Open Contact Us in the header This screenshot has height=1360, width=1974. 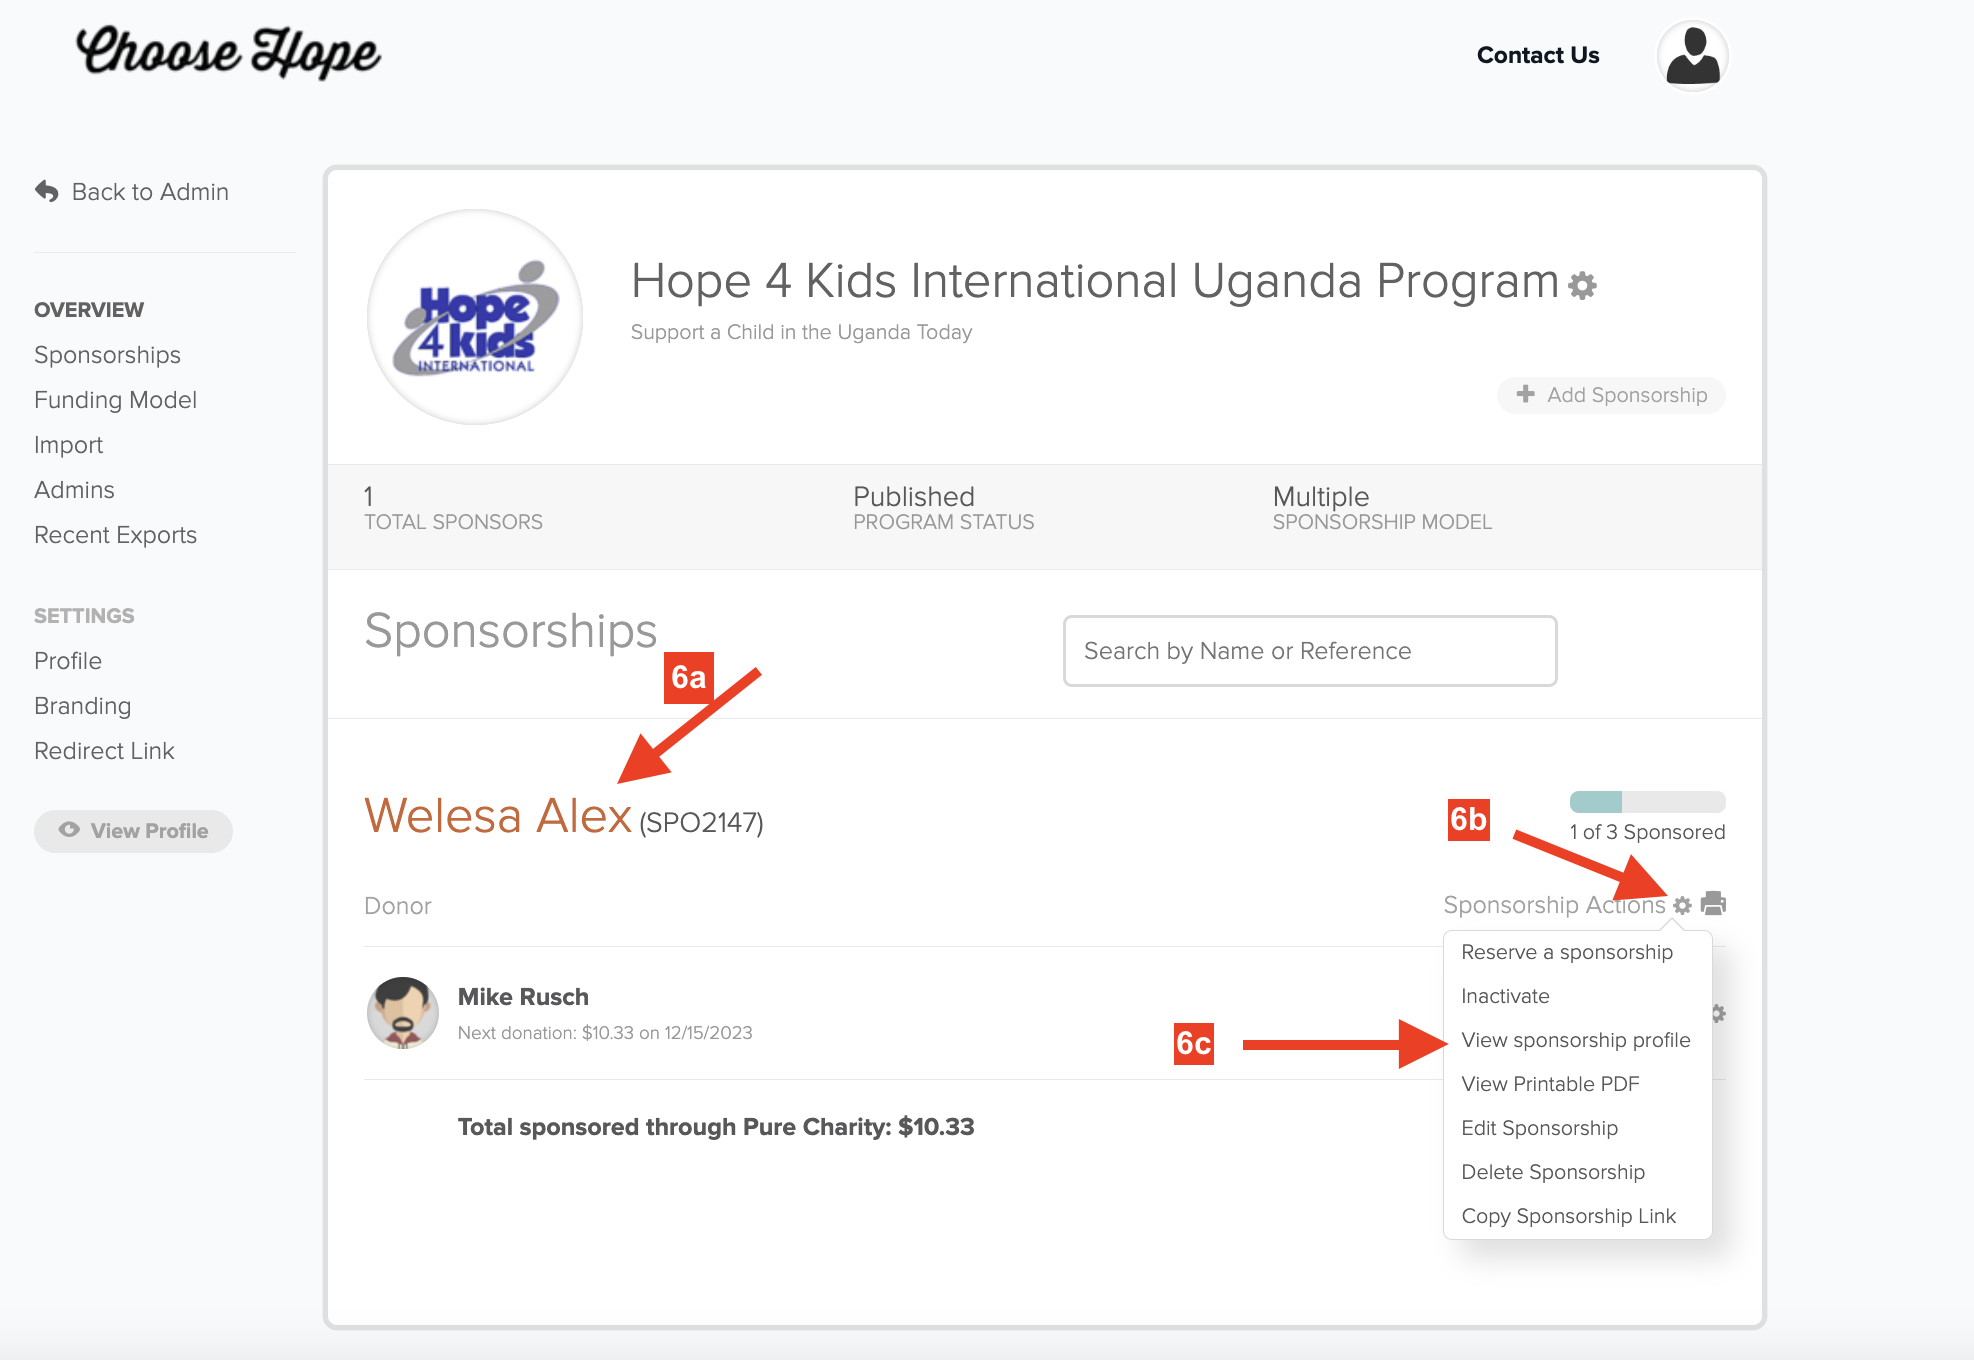(1537, 55)
